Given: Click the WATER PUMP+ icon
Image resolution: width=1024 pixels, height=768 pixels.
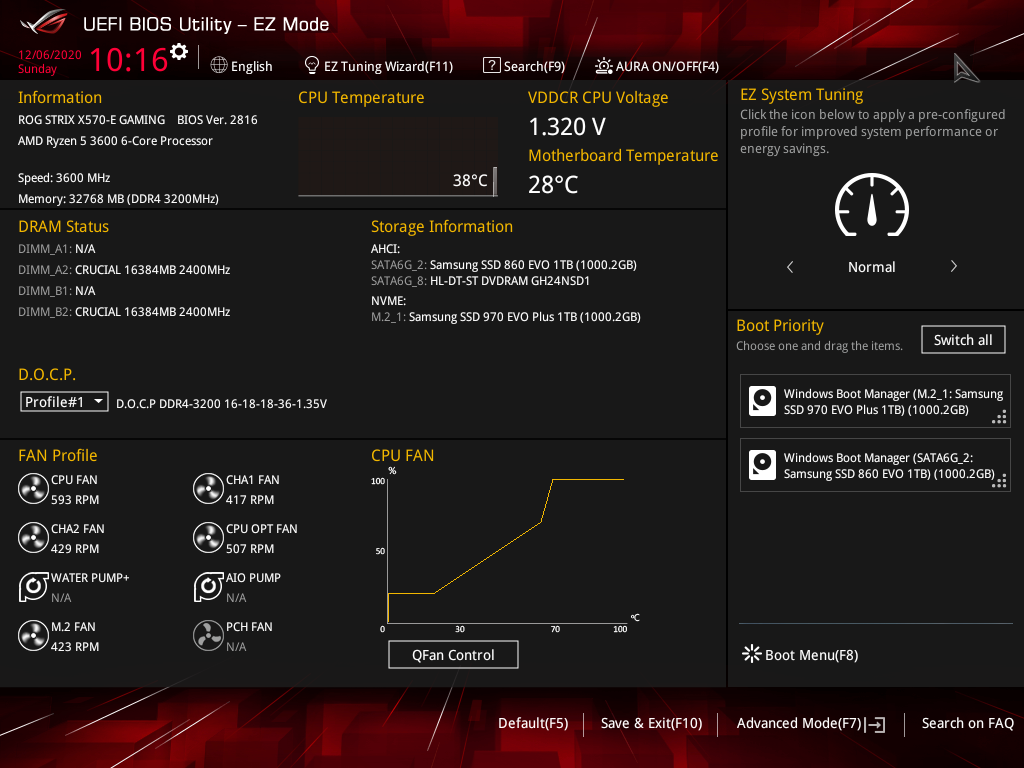Looking at the screenshot, I should 33,586.
